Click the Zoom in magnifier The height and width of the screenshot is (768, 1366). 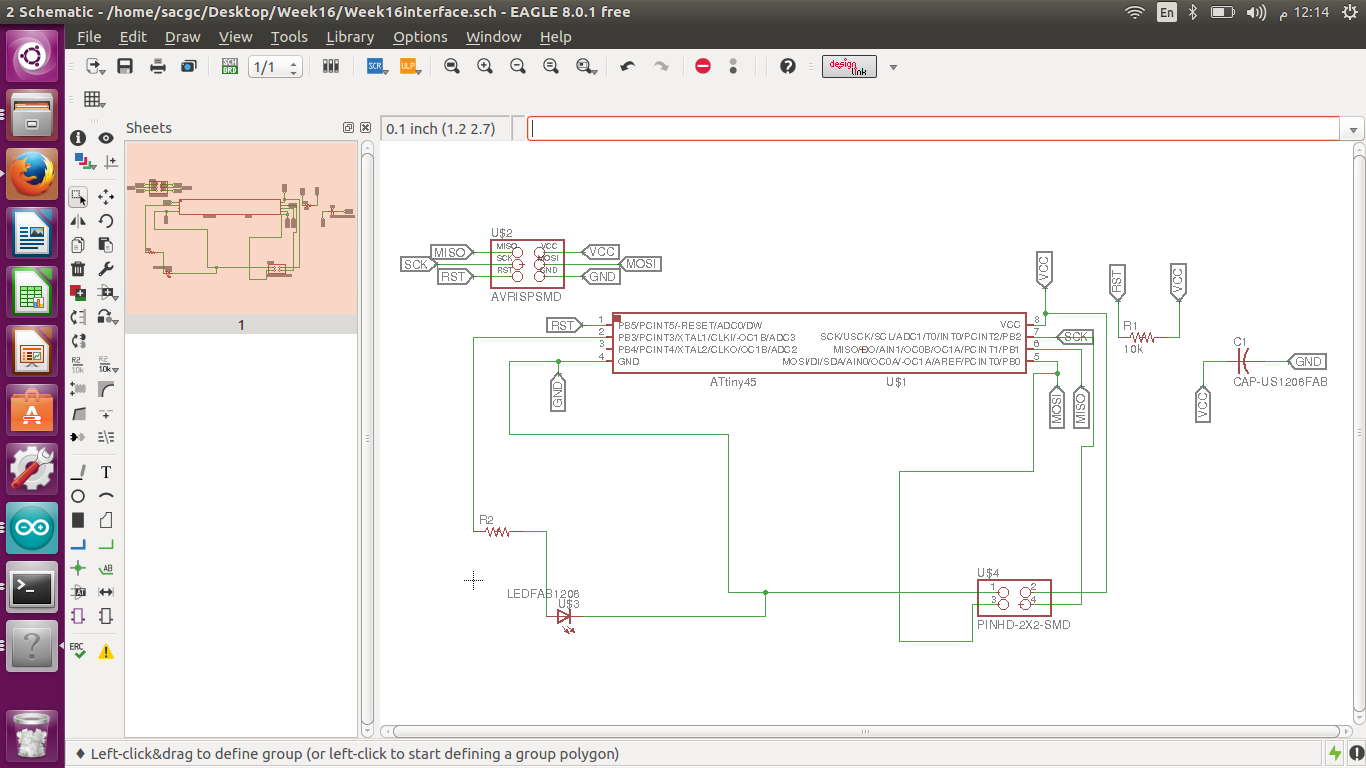coord(485,67)
